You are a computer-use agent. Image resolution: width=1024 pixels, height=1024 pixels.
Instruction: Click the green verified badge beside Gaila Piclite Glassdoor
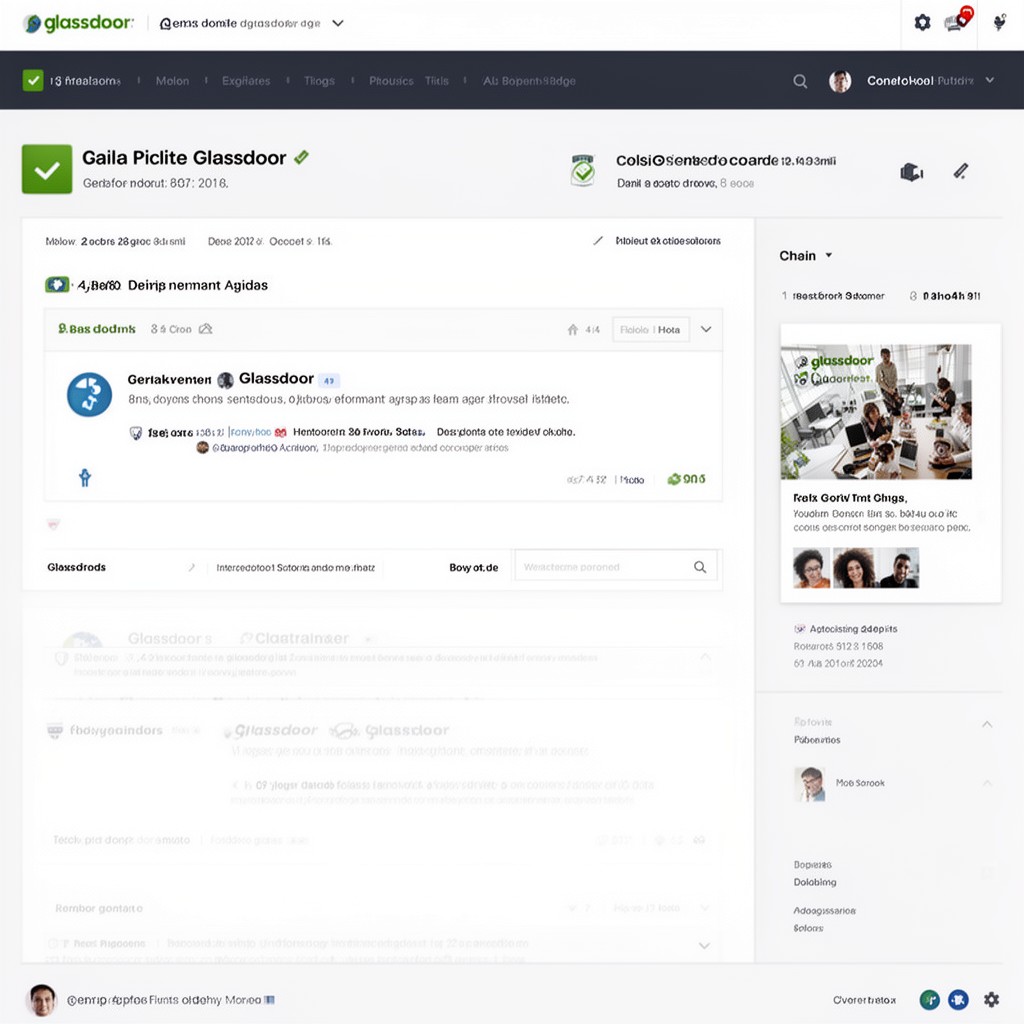click(301, 157)
